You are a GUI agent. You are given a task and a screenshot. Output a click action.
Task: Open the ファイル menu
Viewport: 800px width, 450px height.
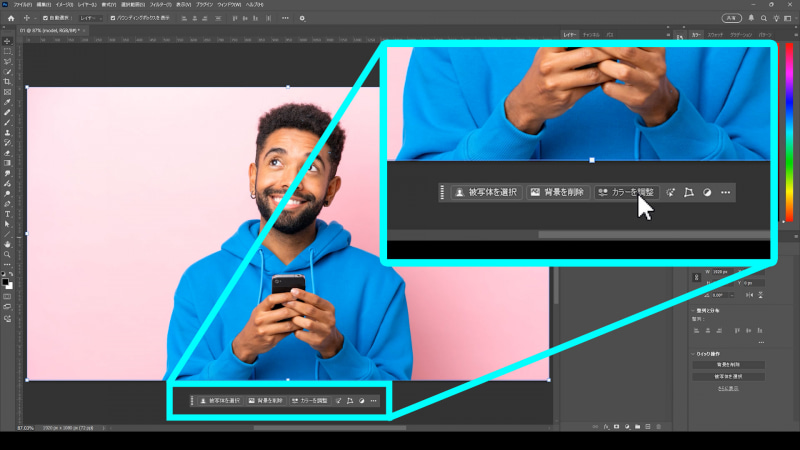point(22,5)
